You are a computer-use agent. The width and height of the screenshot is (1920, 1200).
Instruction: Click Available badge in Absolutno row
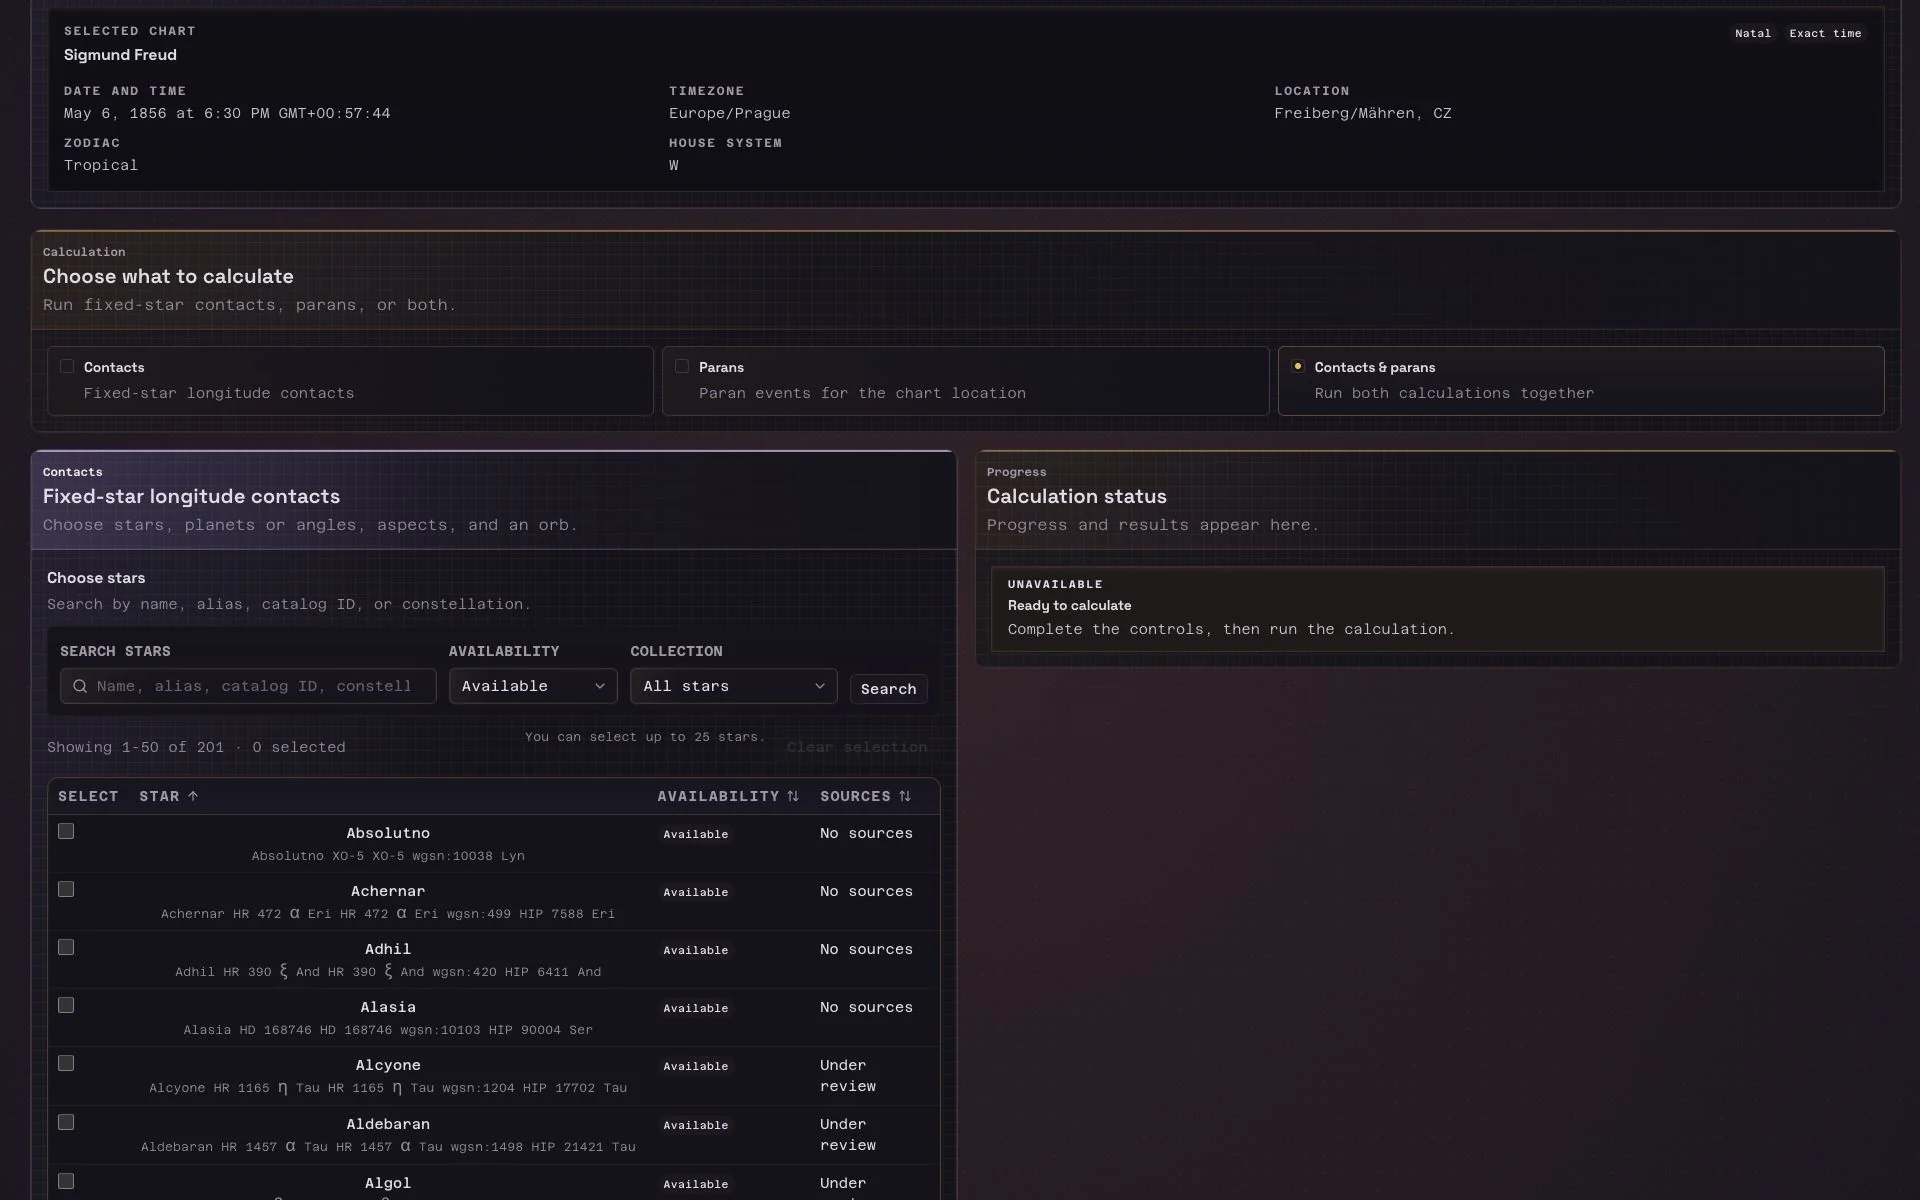[x=695, y=834]
